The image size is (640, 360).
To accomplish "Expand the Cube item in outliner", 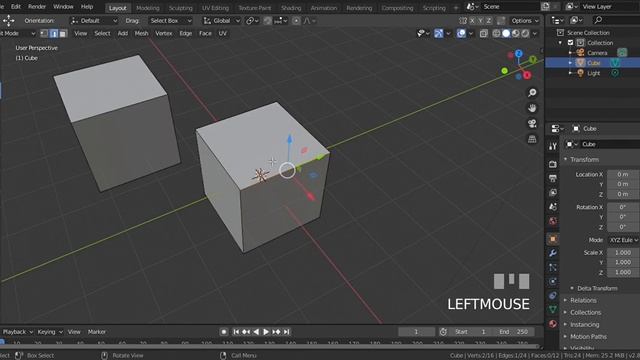I will click(570, 63).
